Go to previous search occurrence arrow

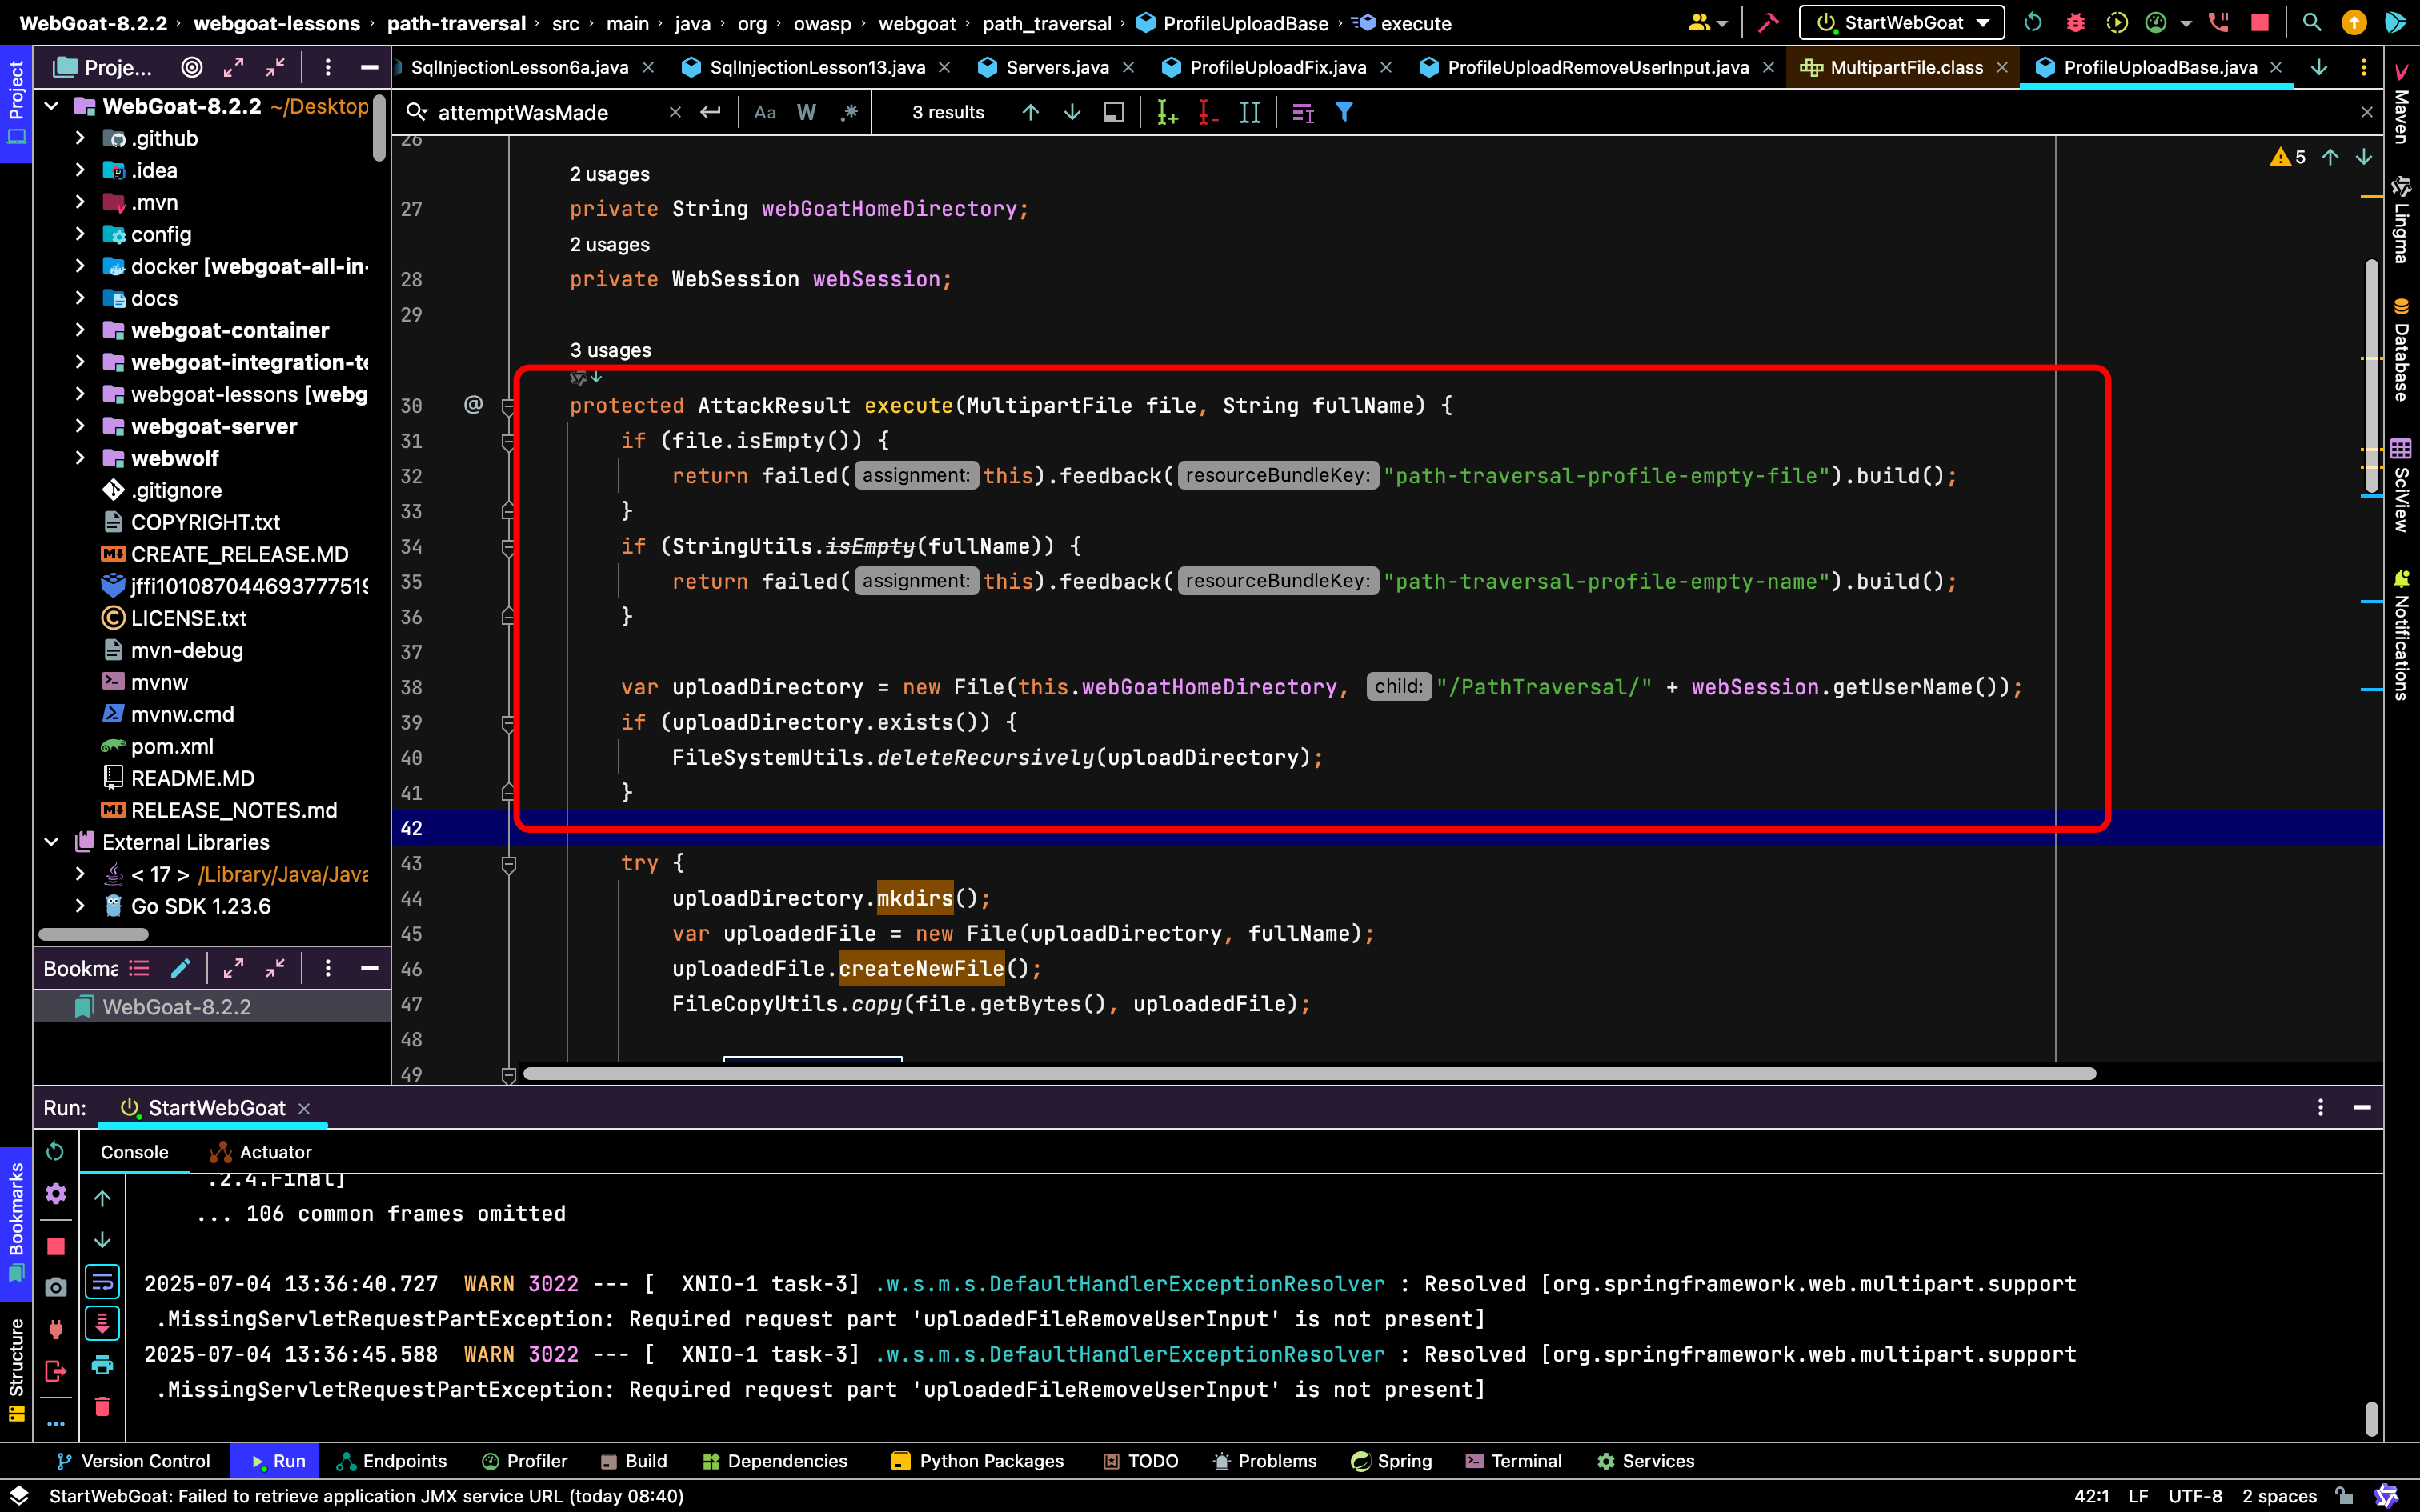click(1030, 112)
